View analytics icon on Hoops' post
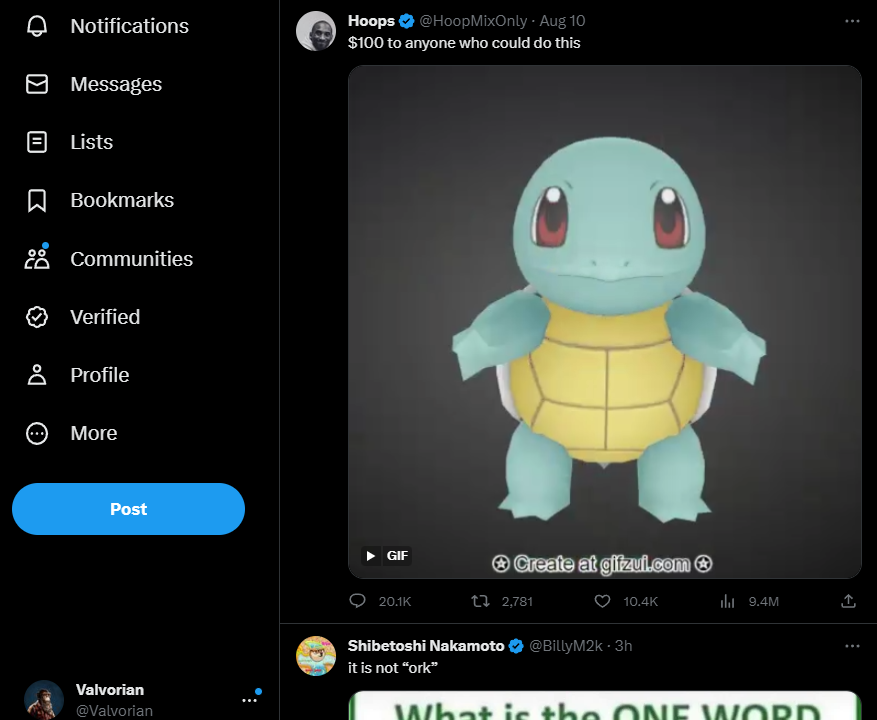 point(727,601)
